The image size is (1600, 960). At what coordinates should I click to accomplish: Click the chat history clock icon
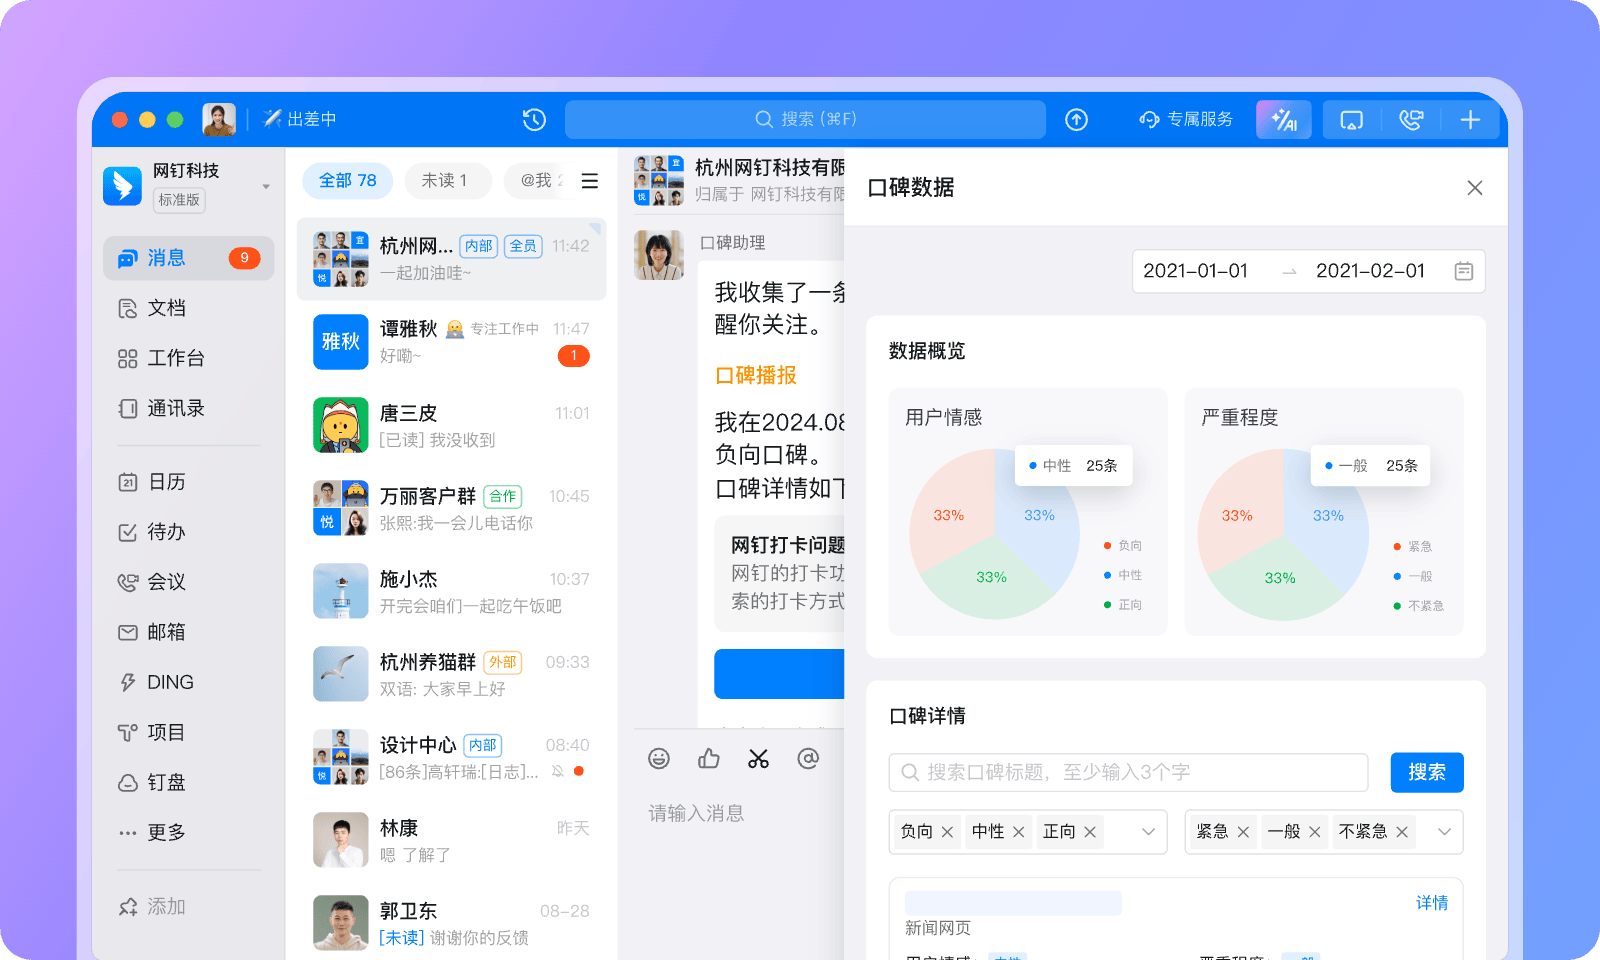coord(535,119)
